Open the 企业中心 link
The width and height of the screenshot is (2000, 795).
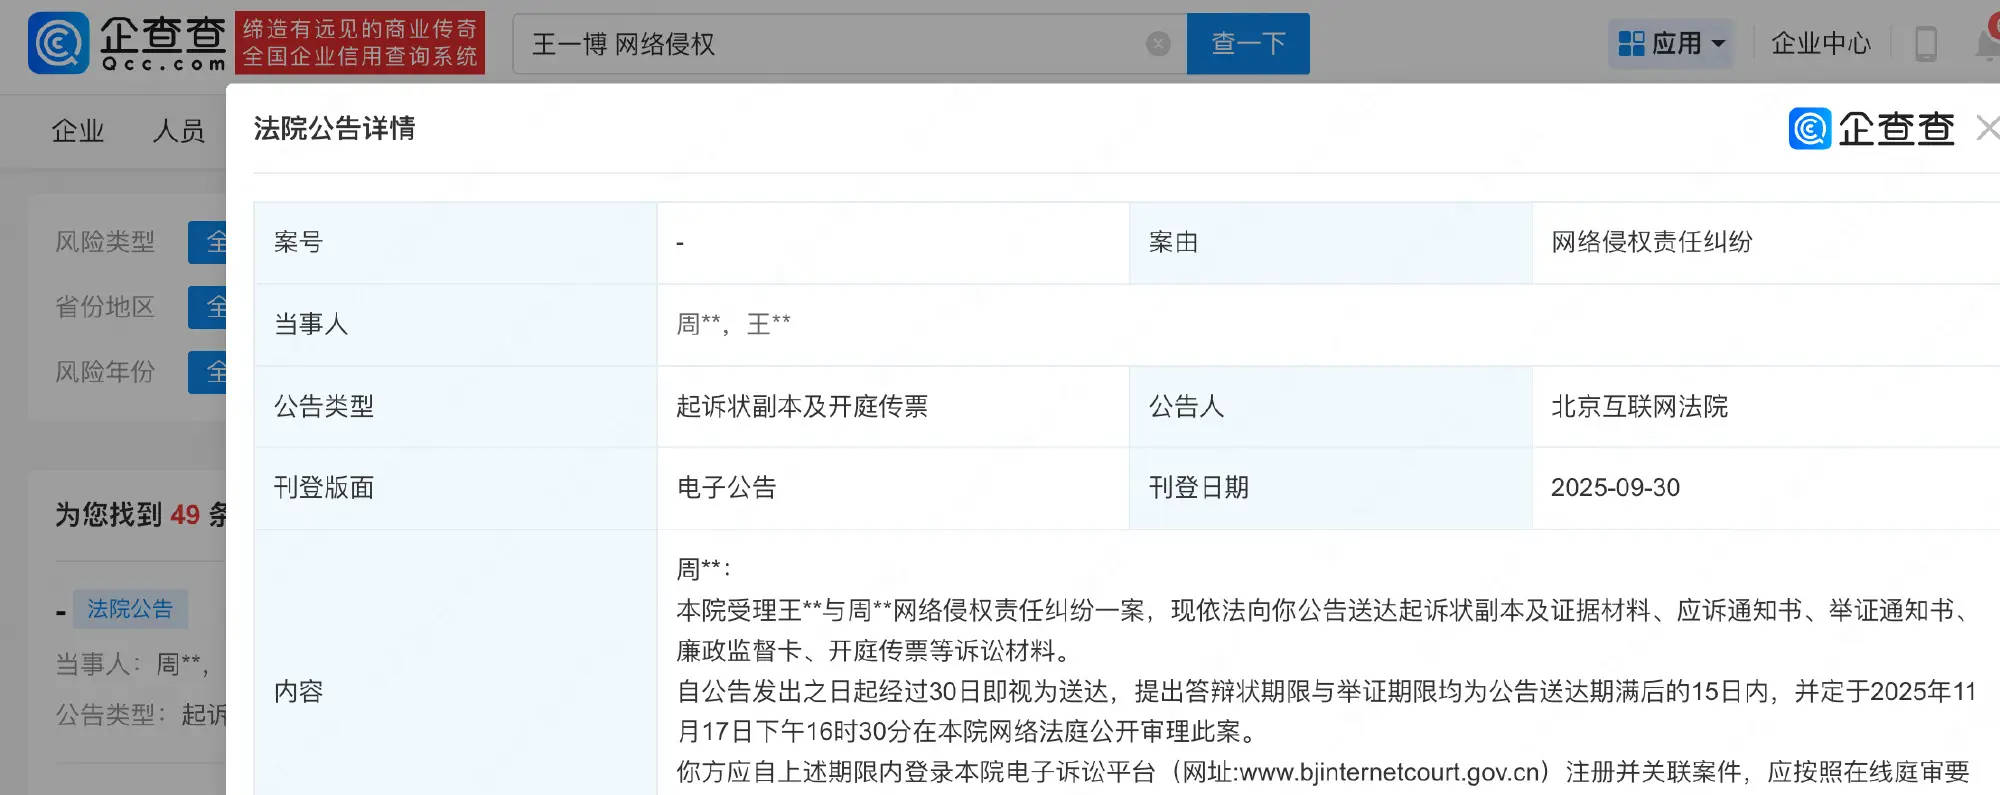[x=1820, y=44]
